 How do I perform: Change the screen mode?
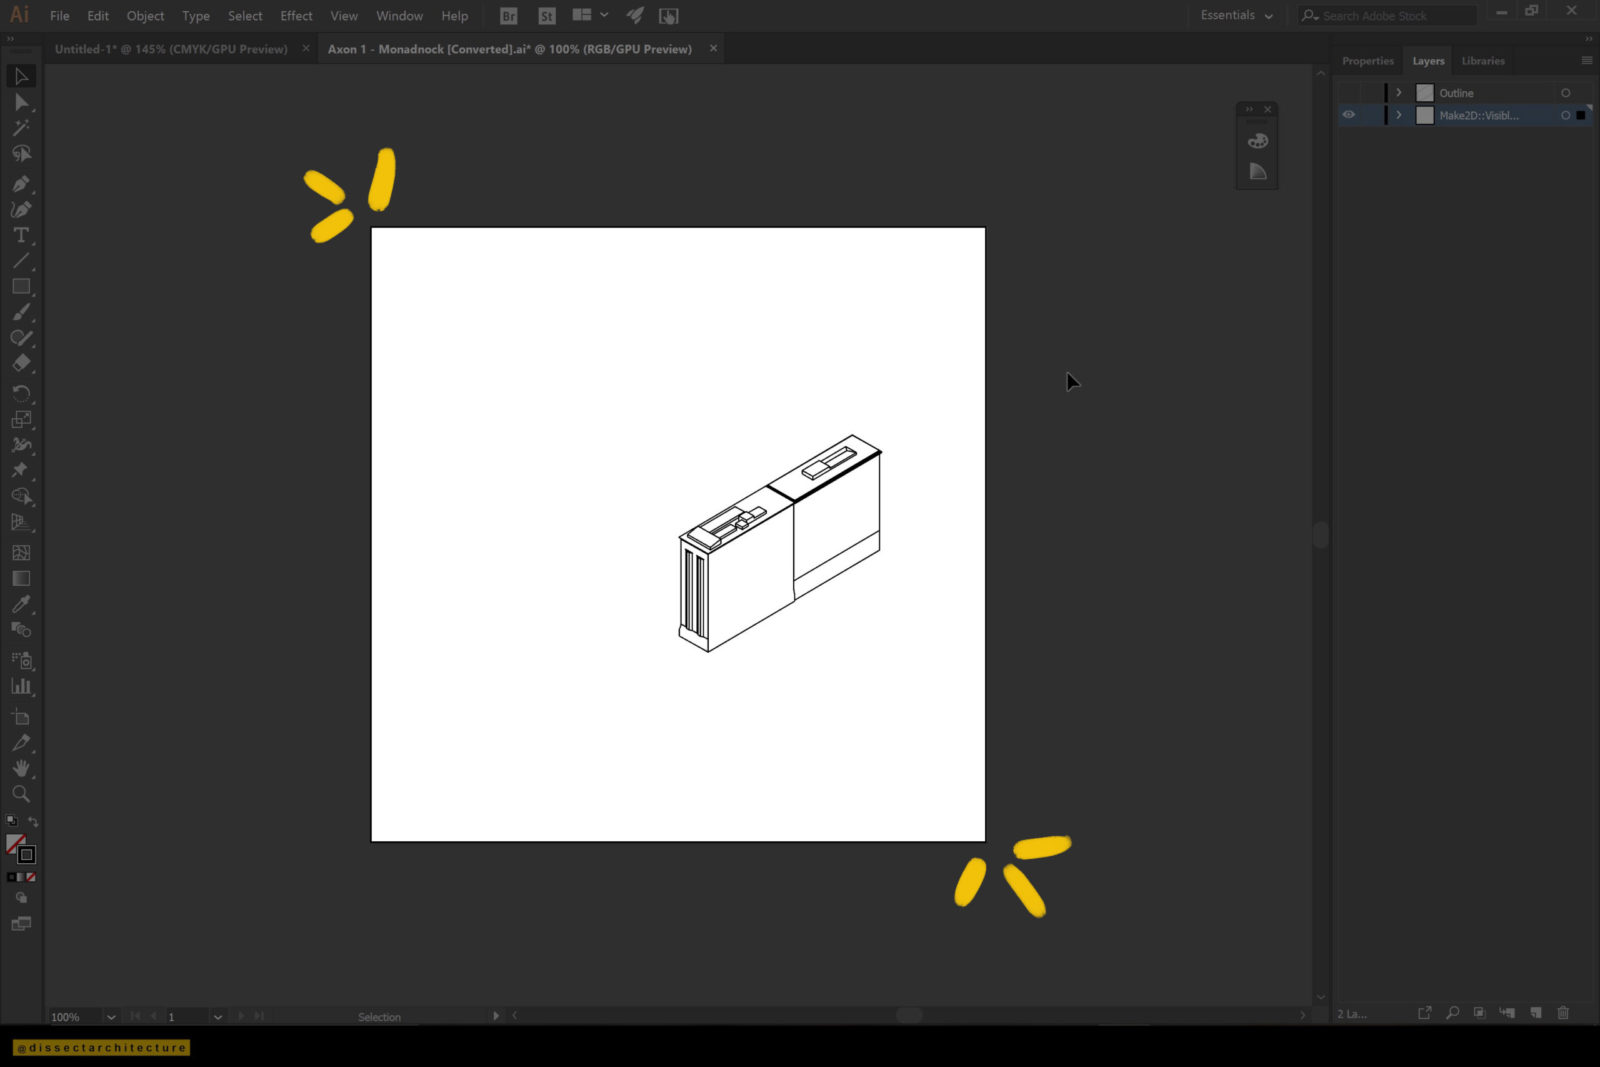pos(21,924)
